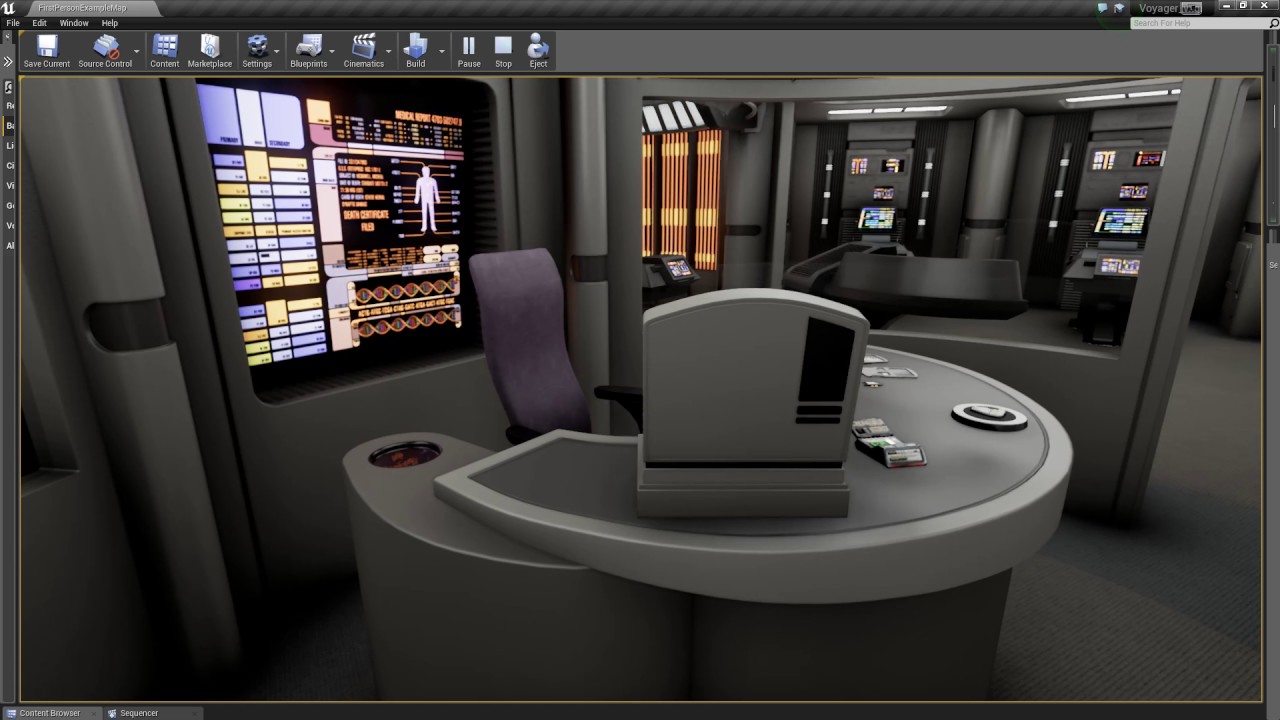Switch to the Content Browser tab
The image size is (1280, 720).
point(50,713)
